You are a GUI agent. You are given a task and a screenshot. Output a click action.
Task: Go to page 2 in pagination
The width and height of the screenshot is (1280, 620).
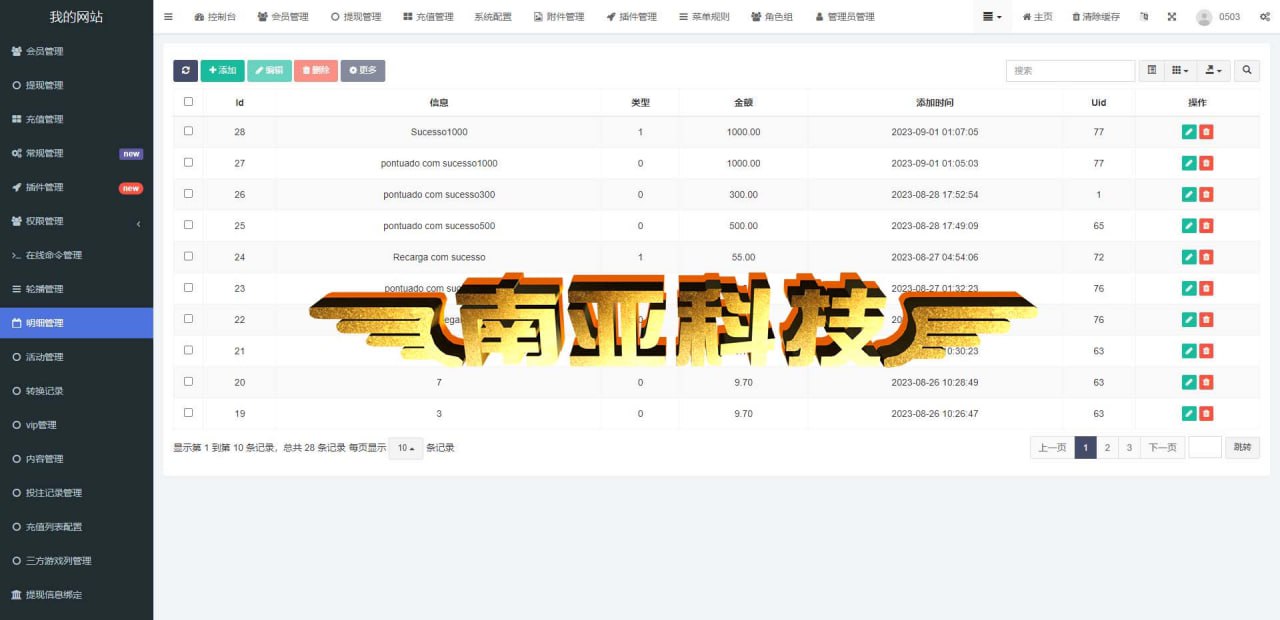coord(1107,448)
